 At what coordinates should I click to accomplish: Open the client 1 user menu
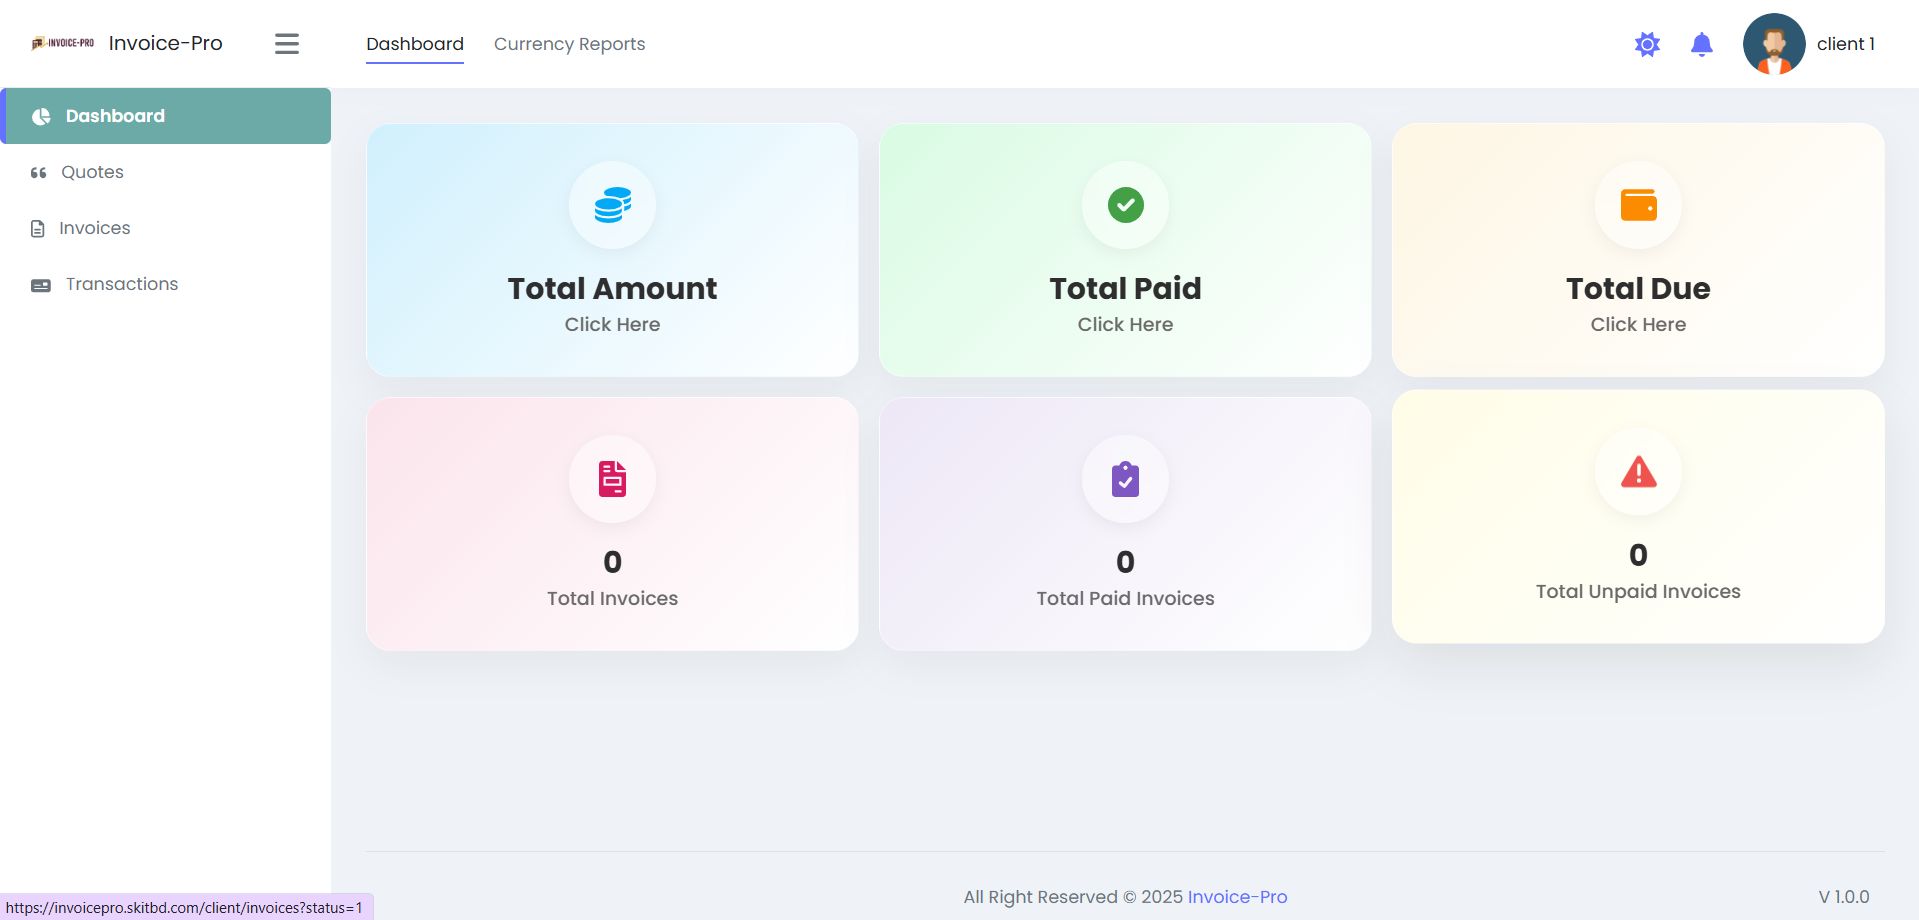click(1845, 44)
